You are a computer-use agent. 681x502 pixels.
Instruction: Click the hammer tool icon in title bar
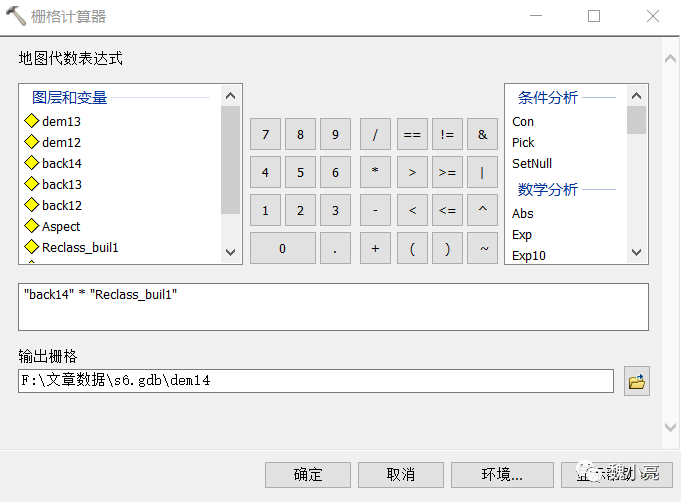pos(16,16)
